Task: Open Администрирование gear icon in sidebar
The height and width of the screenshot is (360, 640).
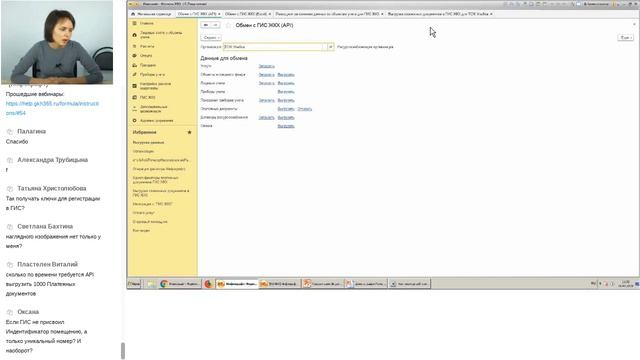Action: click(134, 120)
